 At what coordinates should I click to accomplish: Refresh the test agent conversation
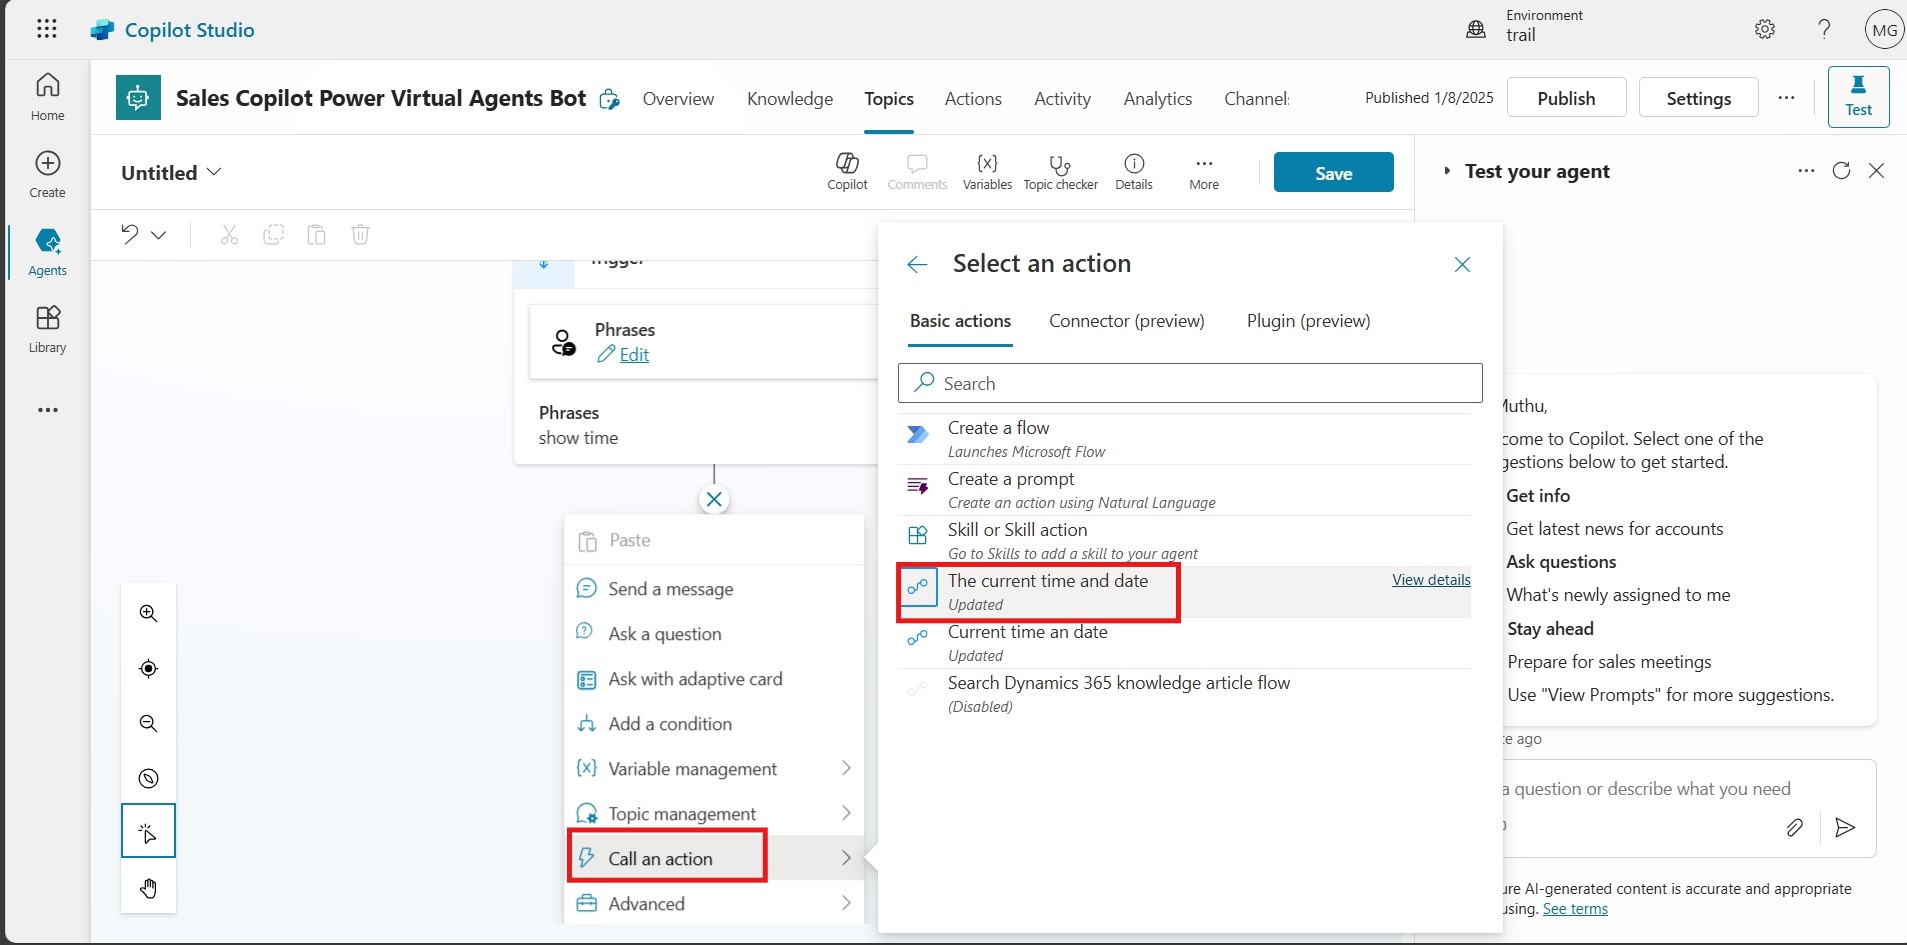(x=1841, y=171)
